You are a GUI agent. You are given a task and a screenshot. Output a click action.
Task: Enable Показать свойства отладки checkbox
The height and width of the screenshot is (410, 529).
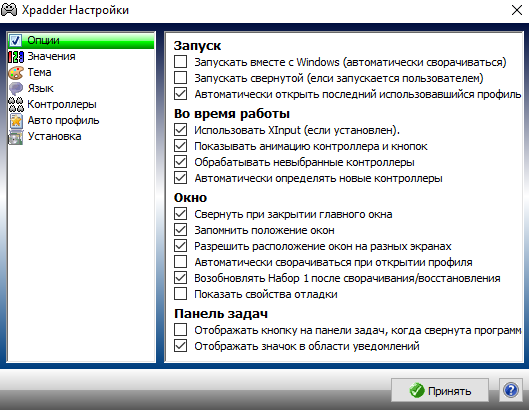pos(180,294)
